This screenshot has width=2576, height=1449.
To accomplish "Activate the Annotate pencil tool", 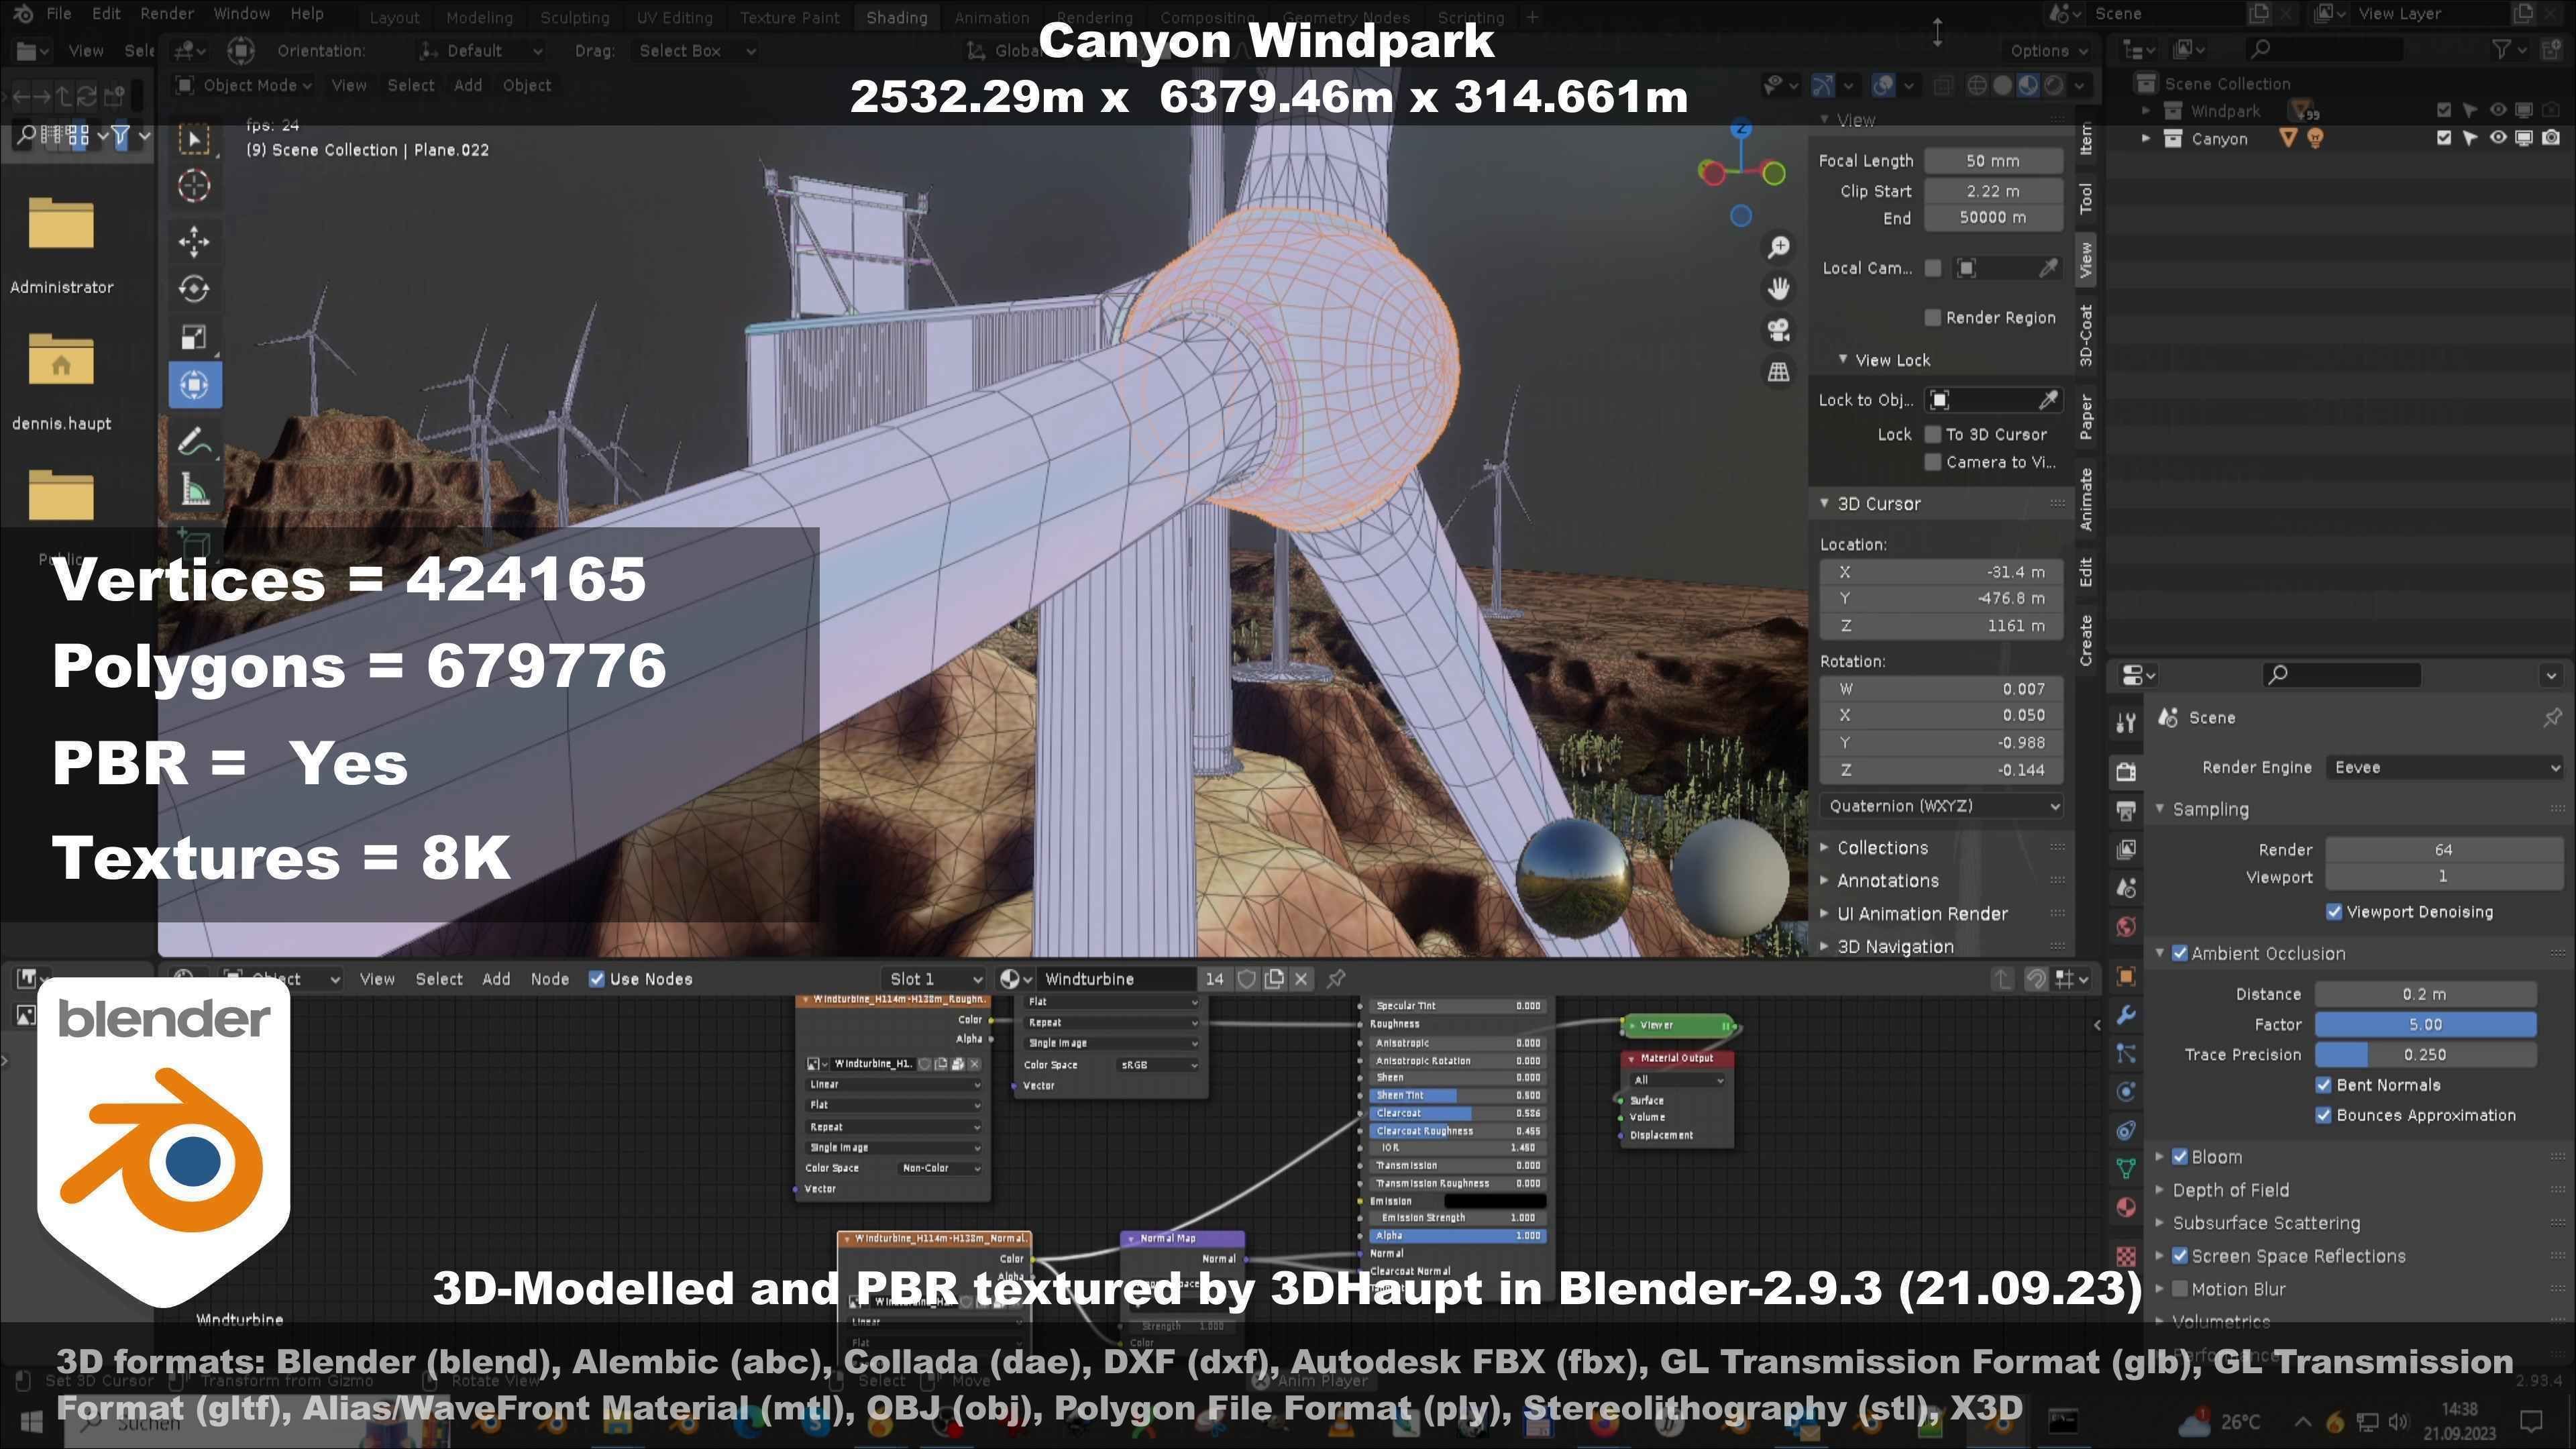I will [x=194, y=441].
